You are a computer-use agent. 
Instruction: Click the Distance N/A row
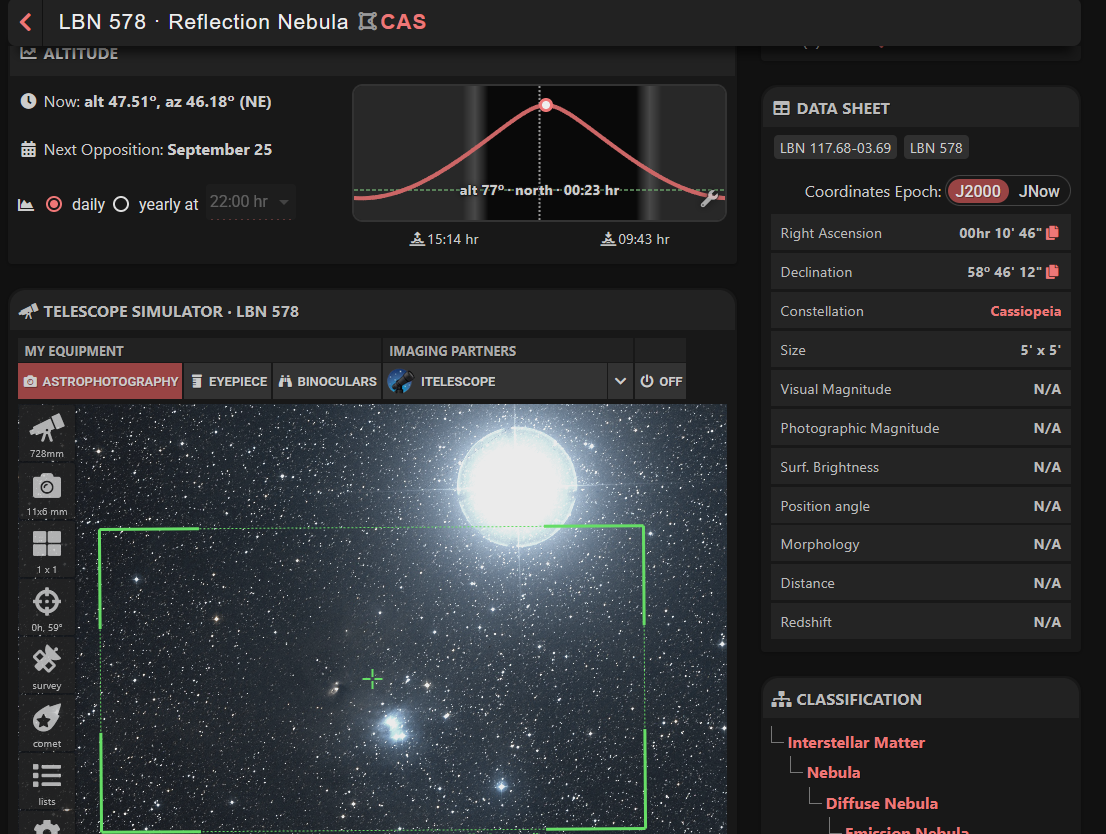coord(920,584)
